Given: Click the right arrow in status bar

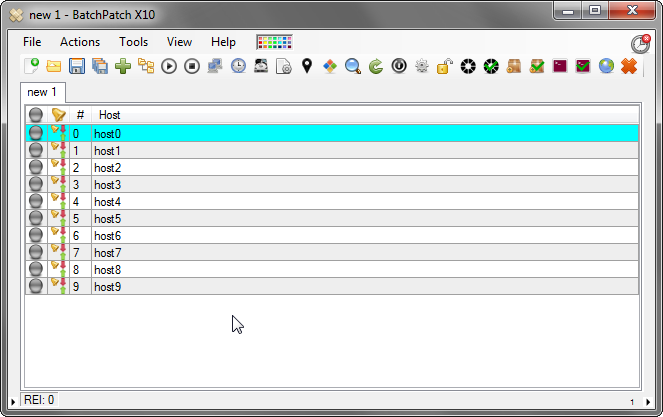Looking at the screenshot, I should tap(648, 402).
